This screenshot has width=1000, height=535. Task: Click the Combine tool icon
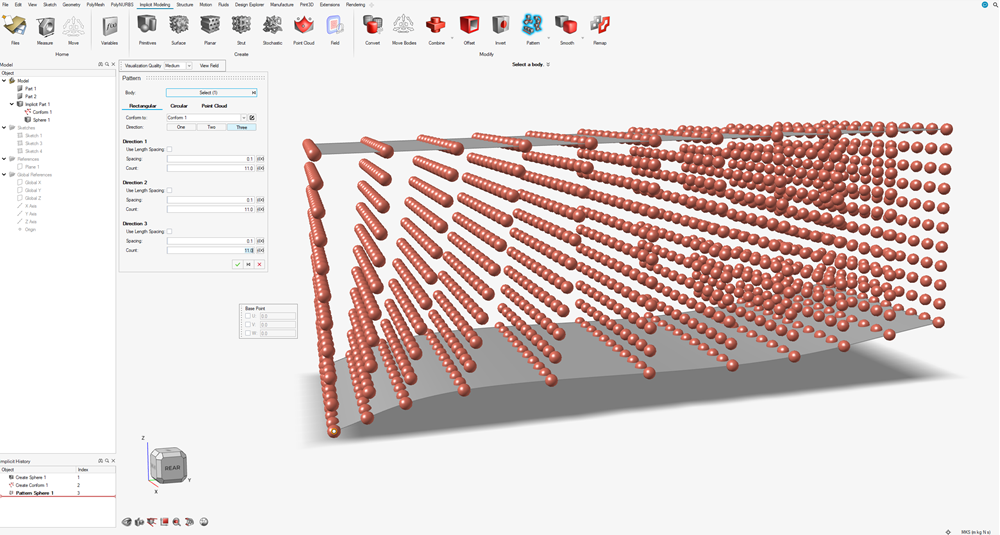pyautogui.click(x=436, y=25)
